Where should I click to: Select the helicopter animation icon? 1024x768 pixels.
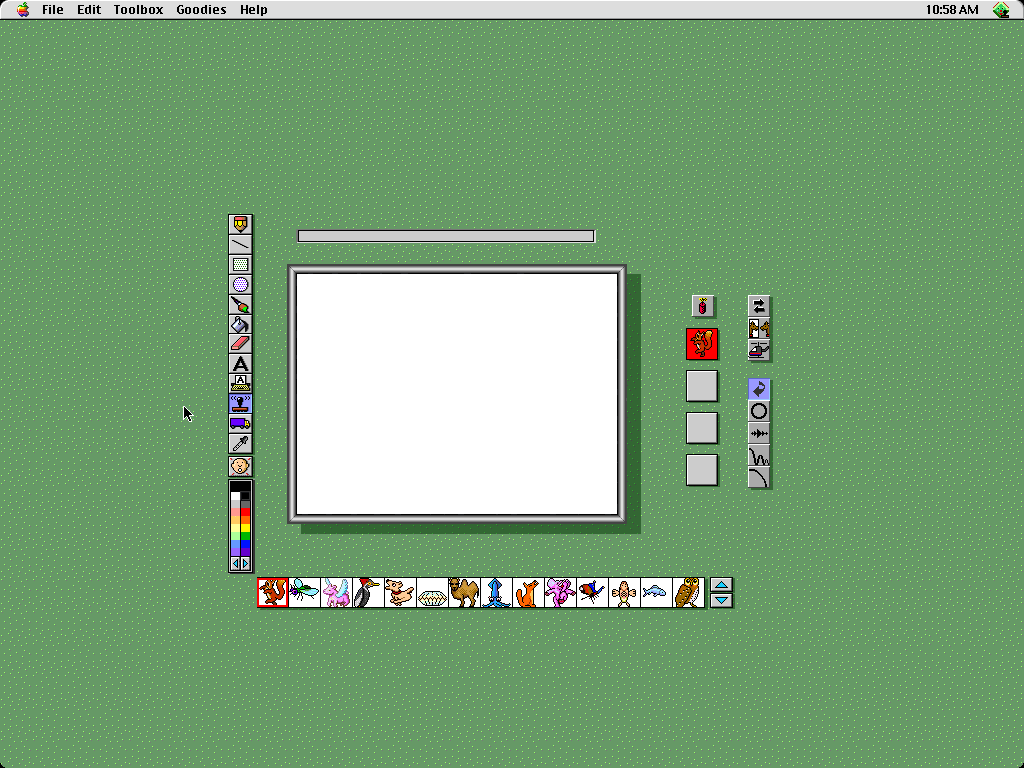(759, 350)
